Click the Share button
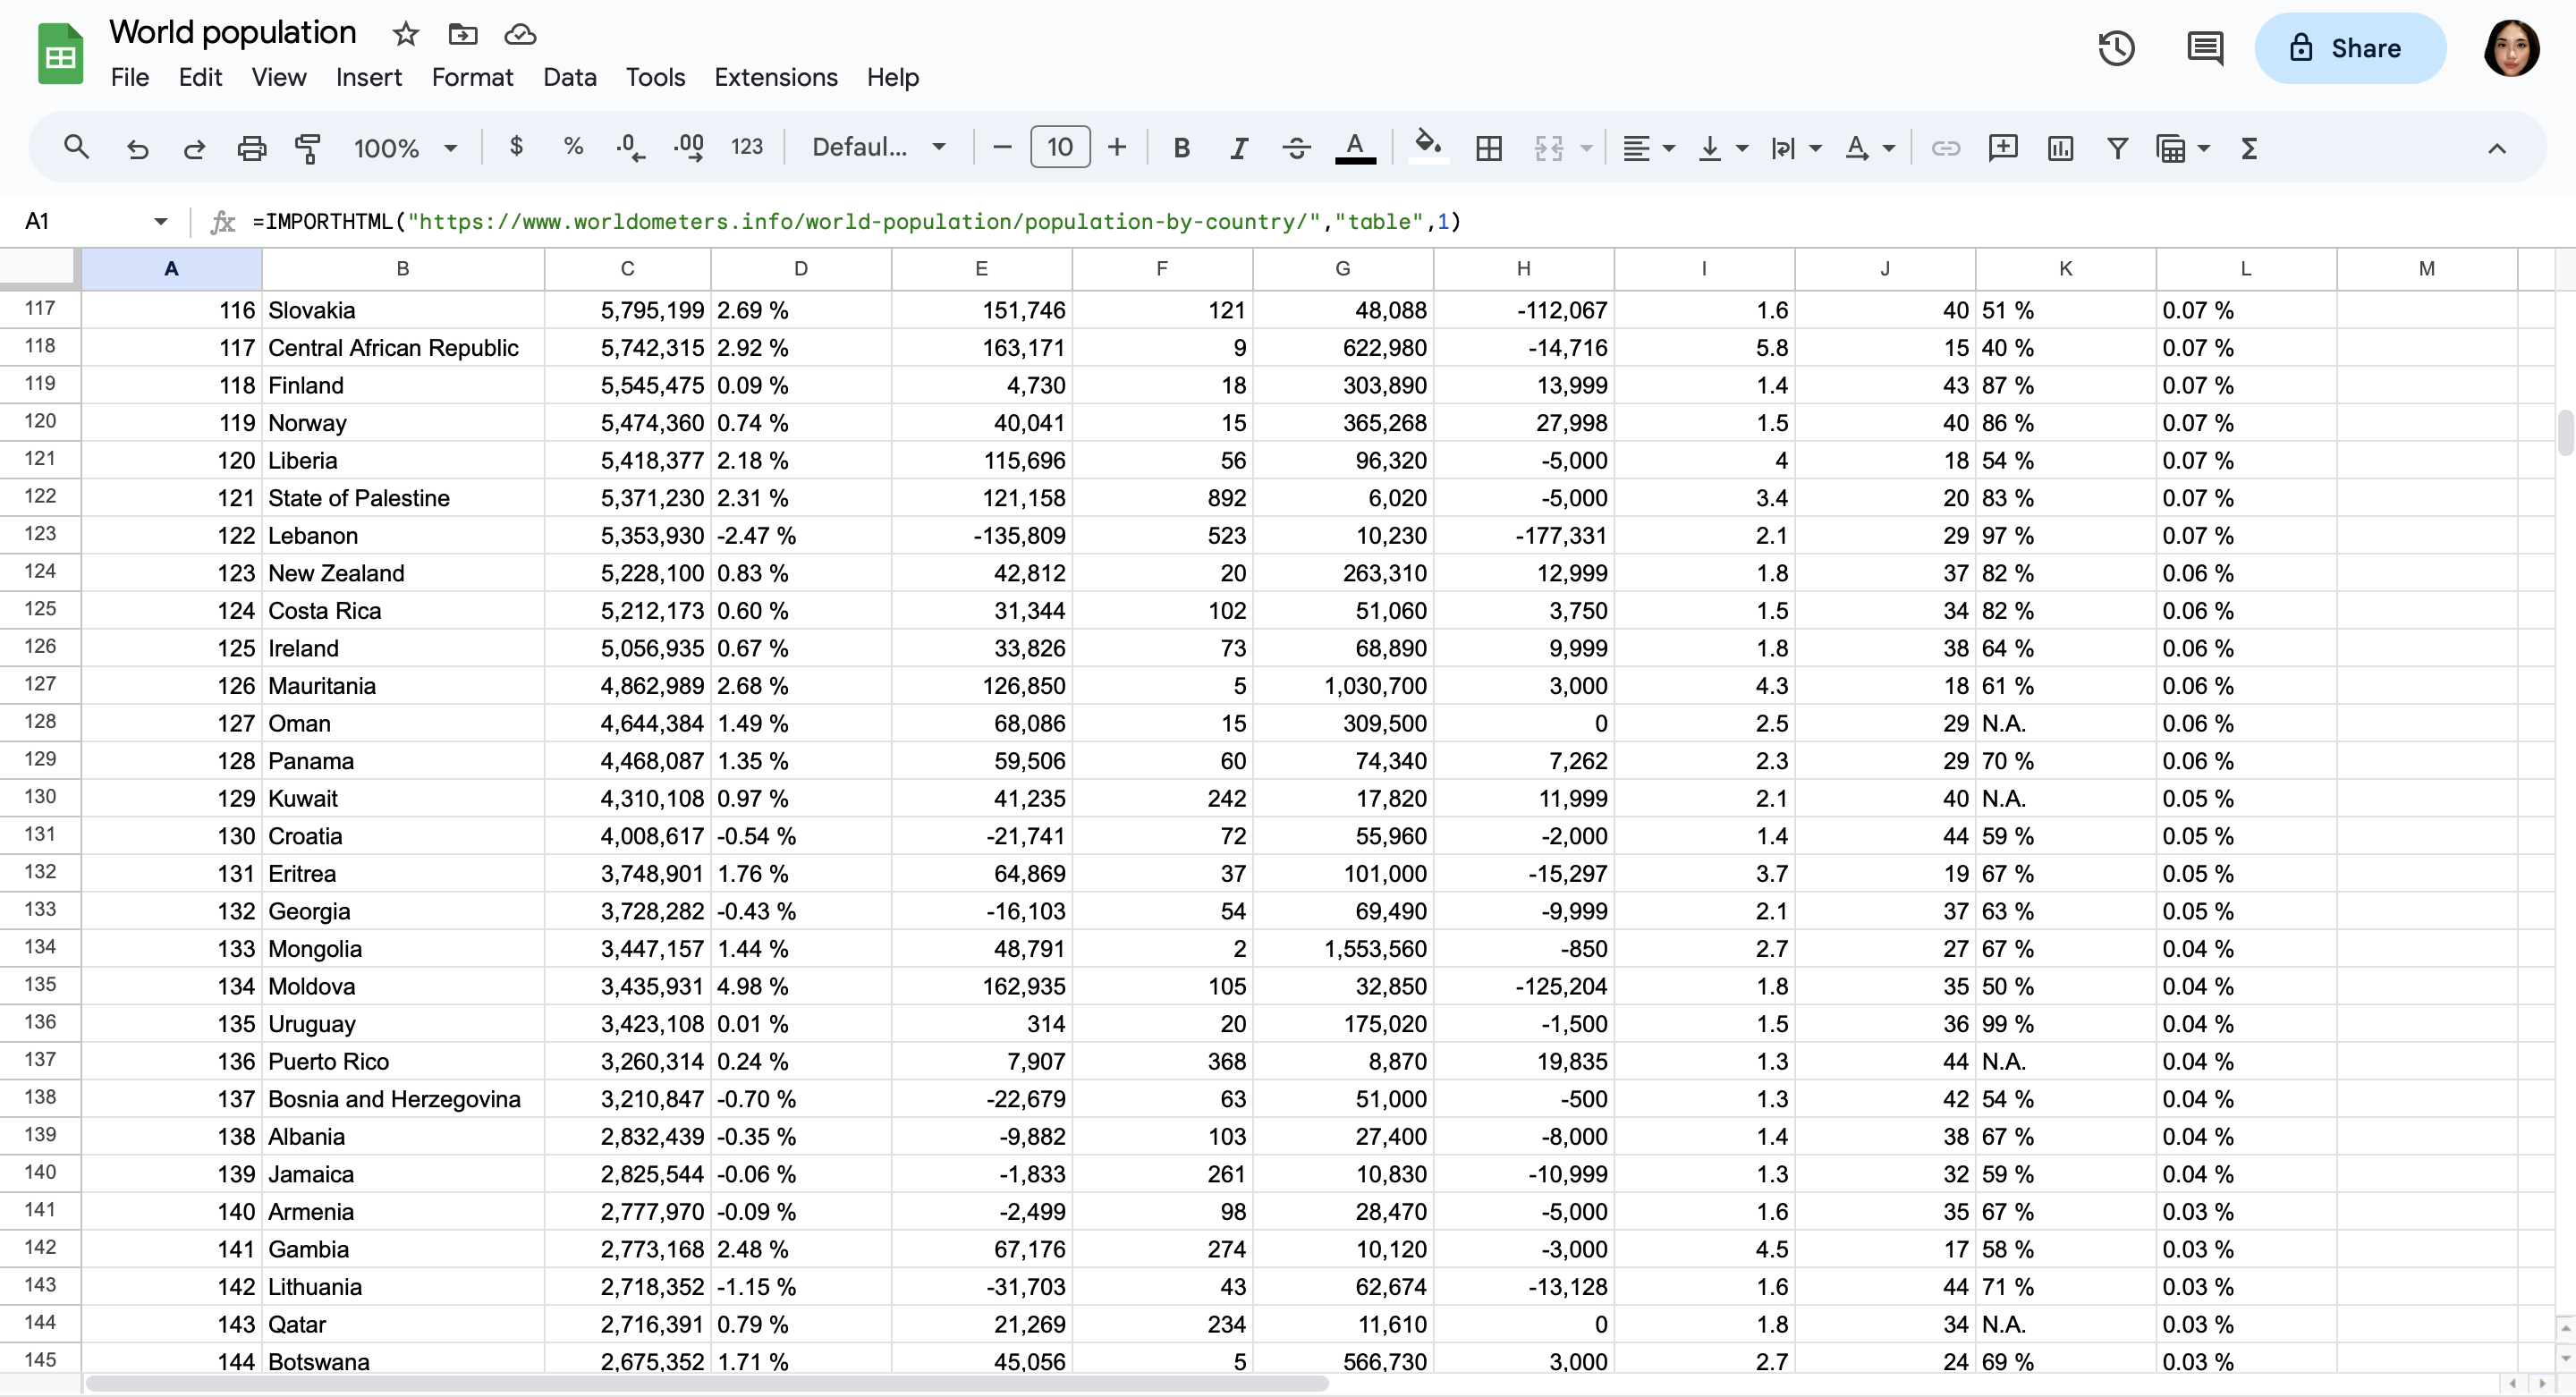This screenshot has height=1397, width=2576. pos(2349,48)
